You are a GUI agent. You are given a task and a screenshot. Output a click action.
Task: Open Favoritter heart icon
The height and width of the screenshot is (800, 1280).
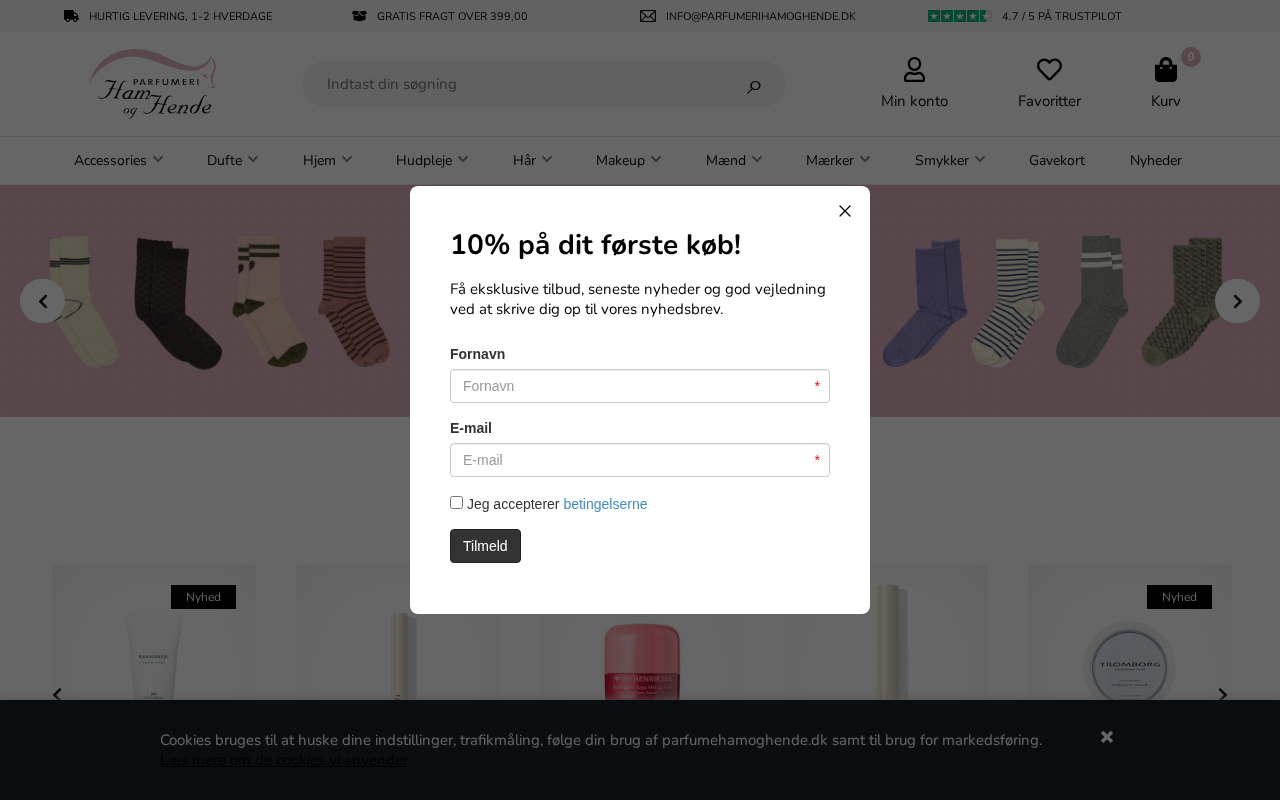tap(1049, 70)
